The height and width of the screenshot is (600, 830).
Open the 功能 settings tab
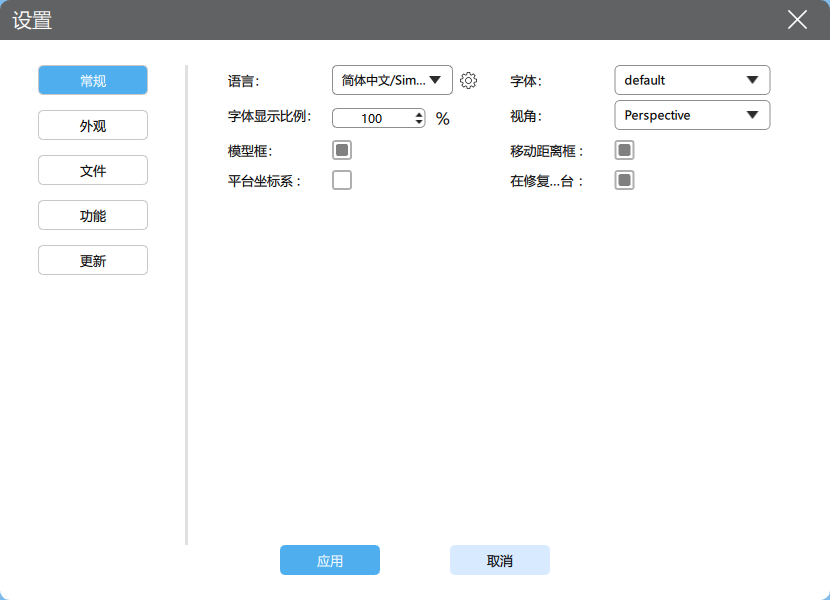coord(93,216)
